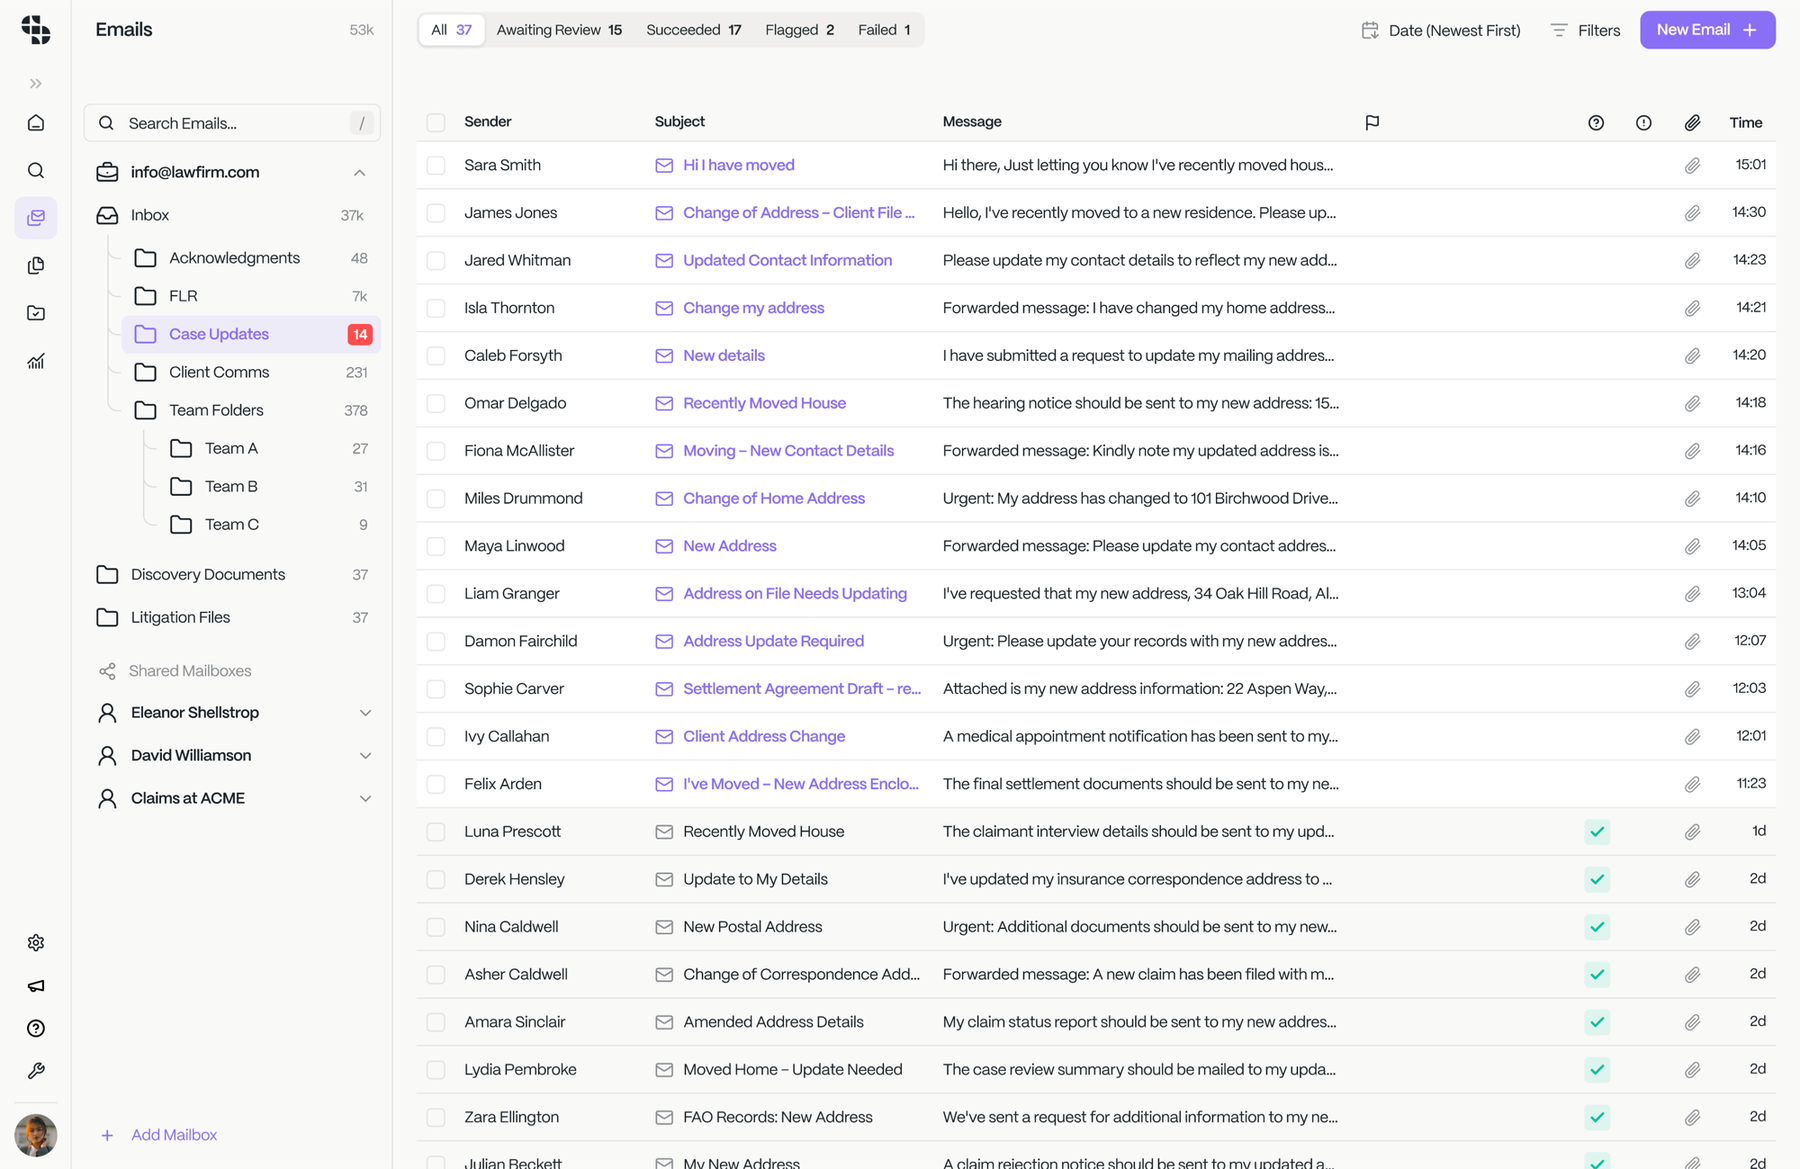This screenshot has height=1169, width=1800.
Task: Open the Date (Newest First) sort dropdown
Action: click(x=1441, y=30)
